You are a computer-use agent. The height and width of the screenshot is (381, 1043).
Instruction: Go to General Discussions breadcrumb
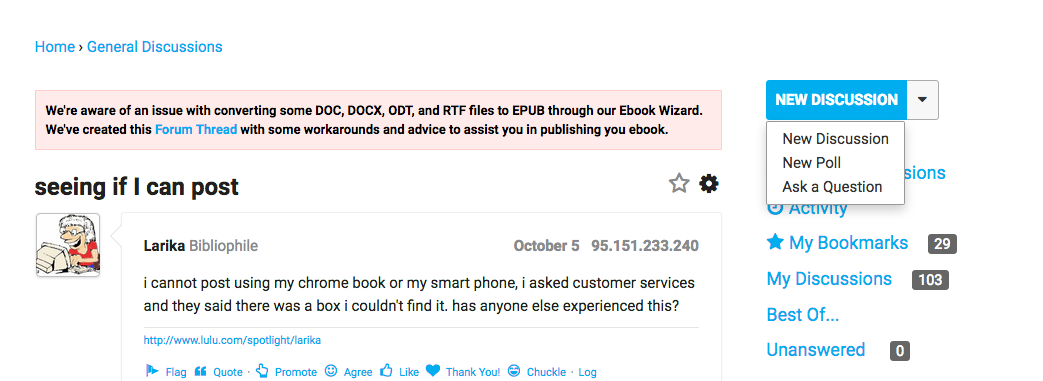coord(154,47)
